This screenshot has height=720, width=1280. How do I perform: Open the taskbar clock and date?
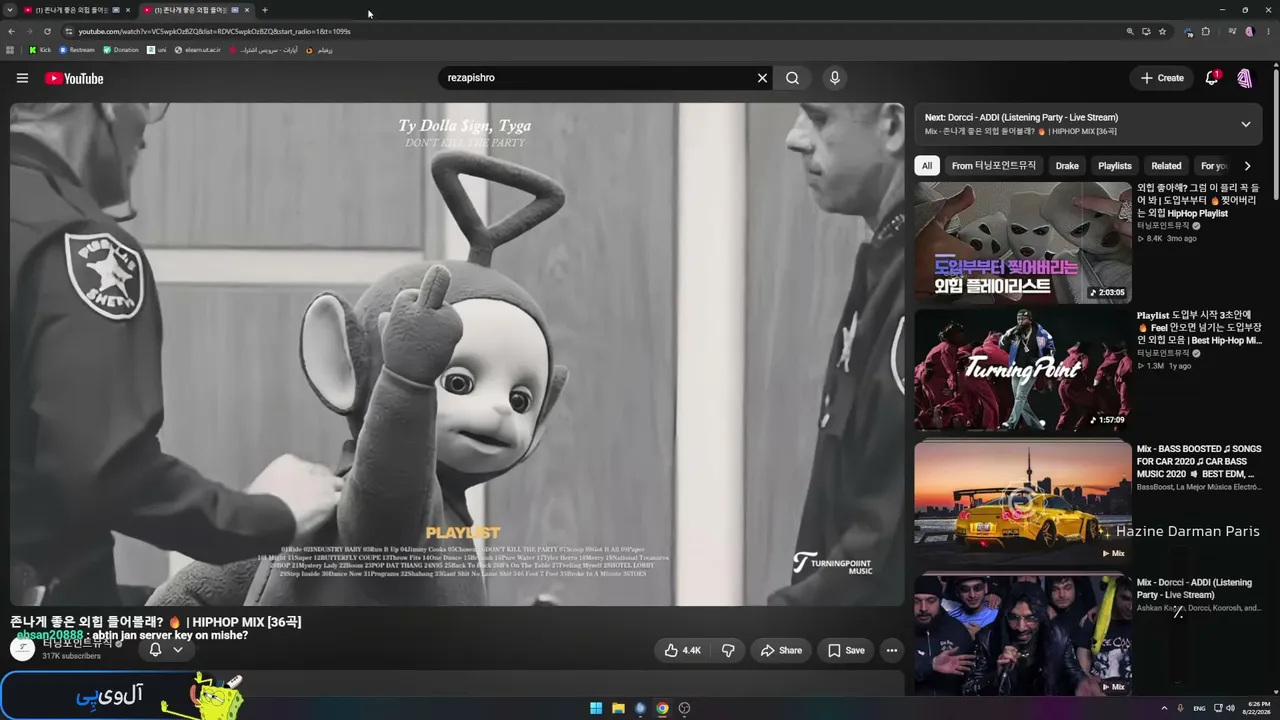tap(1256, 708)
